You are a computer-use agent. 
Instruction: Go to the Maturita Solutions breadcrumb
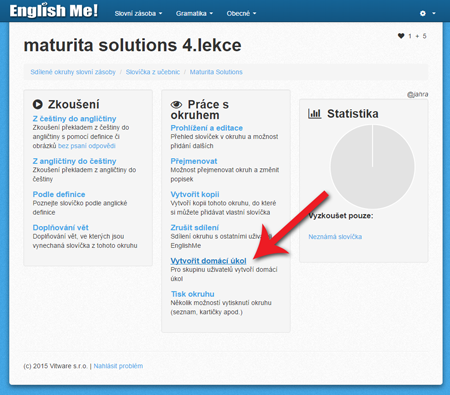coord(216,72)
